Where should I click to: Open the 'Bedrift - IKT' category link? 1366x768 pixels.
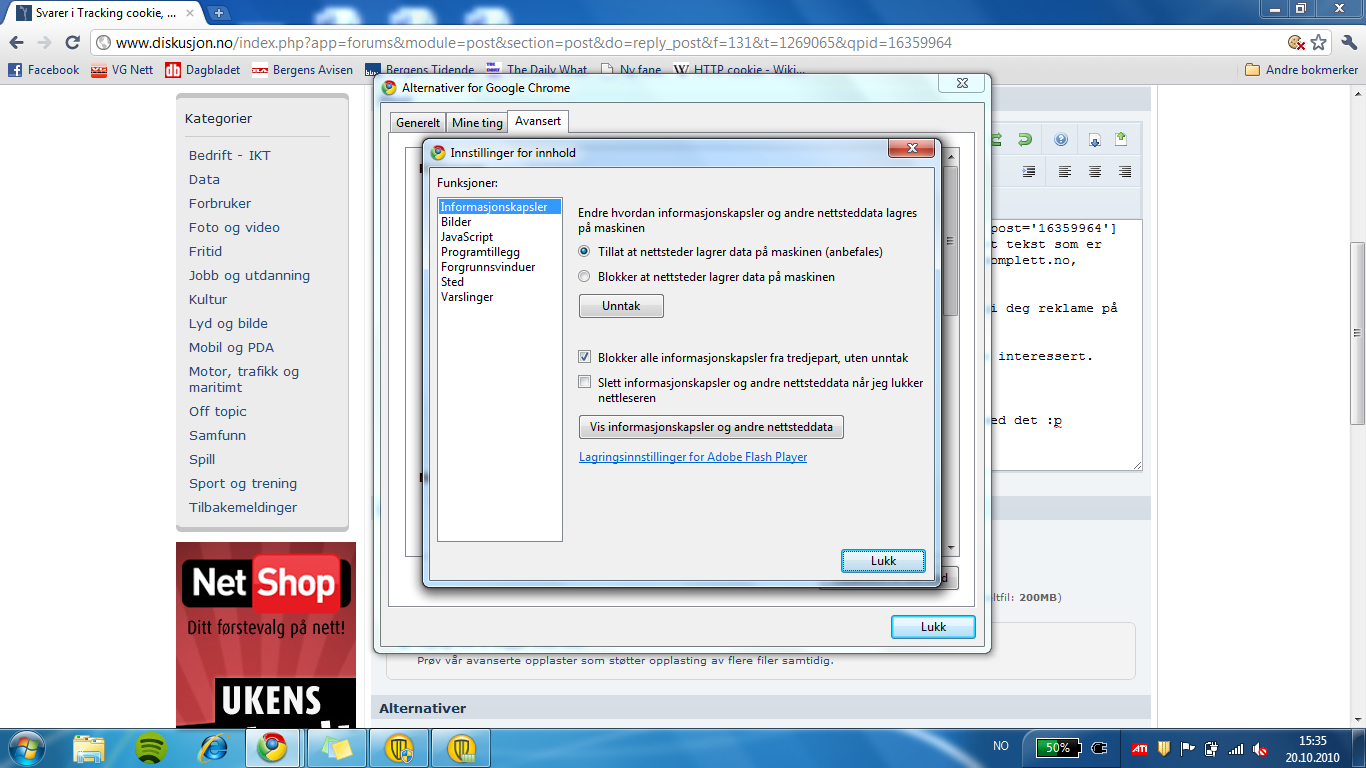coord(230,155)
